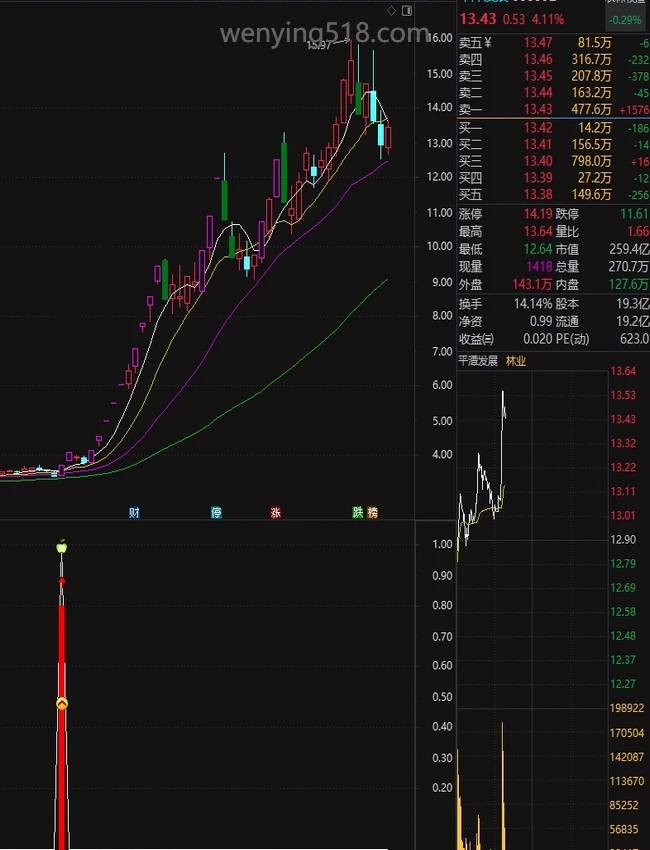
Task: Click the 换手 turnover rate 14.14%
Action: pos(533,303)
